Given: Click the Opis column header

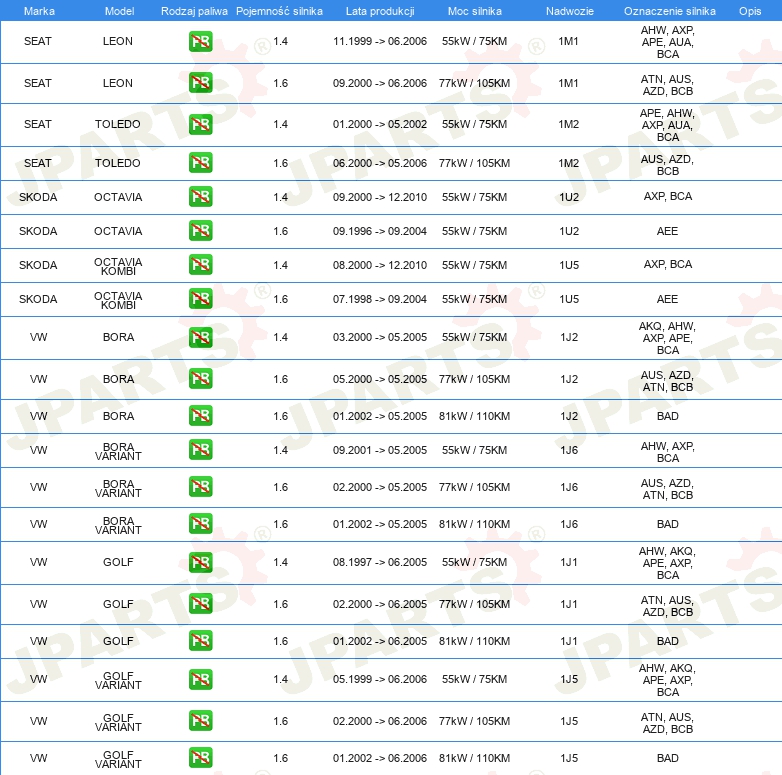Looking at the screenshot, I should tap(750, 11).
